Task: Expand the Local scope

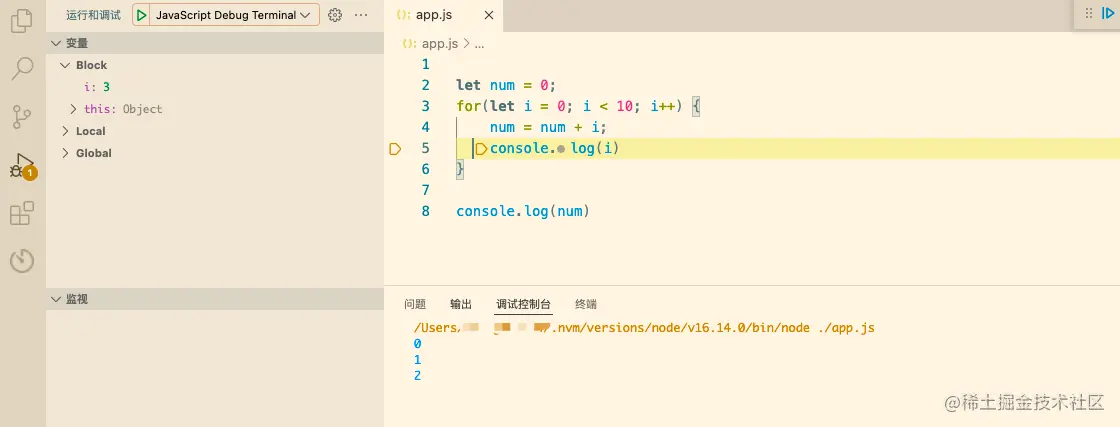Action: pyautogui.click(x=66, y=131)
